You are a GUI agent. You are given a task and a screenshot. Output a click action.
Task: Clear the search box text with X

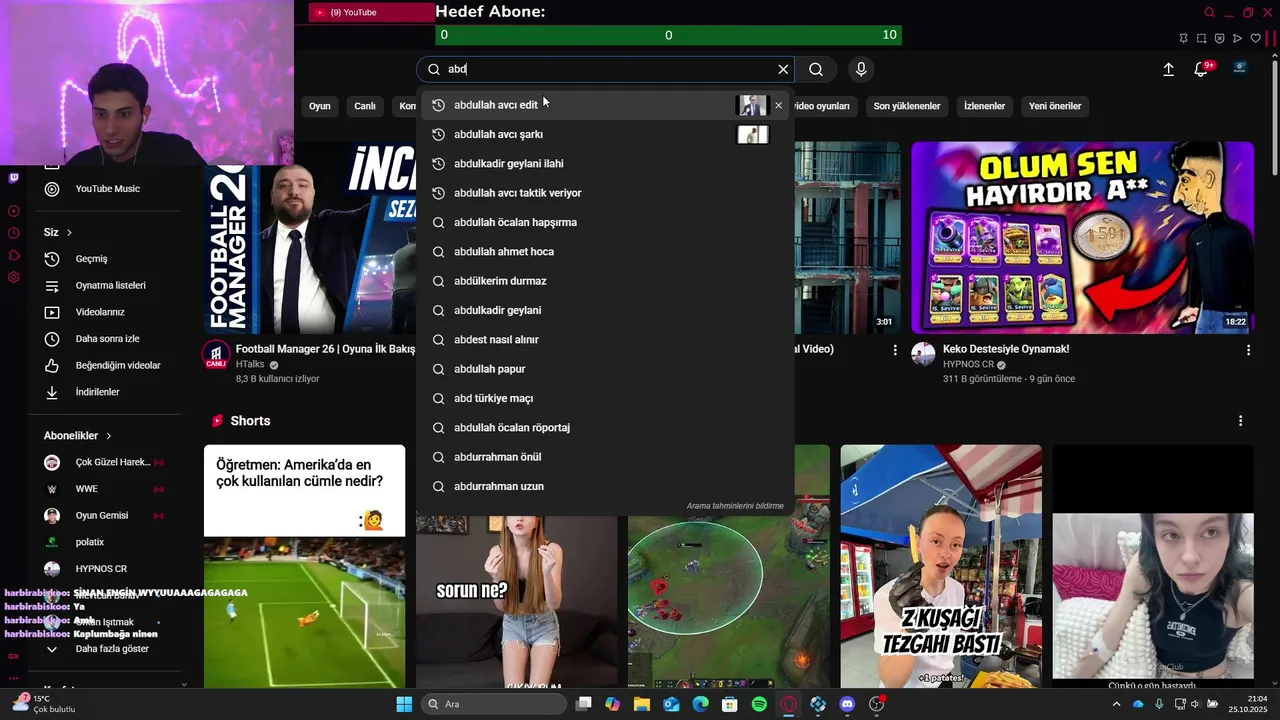coord(783,69)
